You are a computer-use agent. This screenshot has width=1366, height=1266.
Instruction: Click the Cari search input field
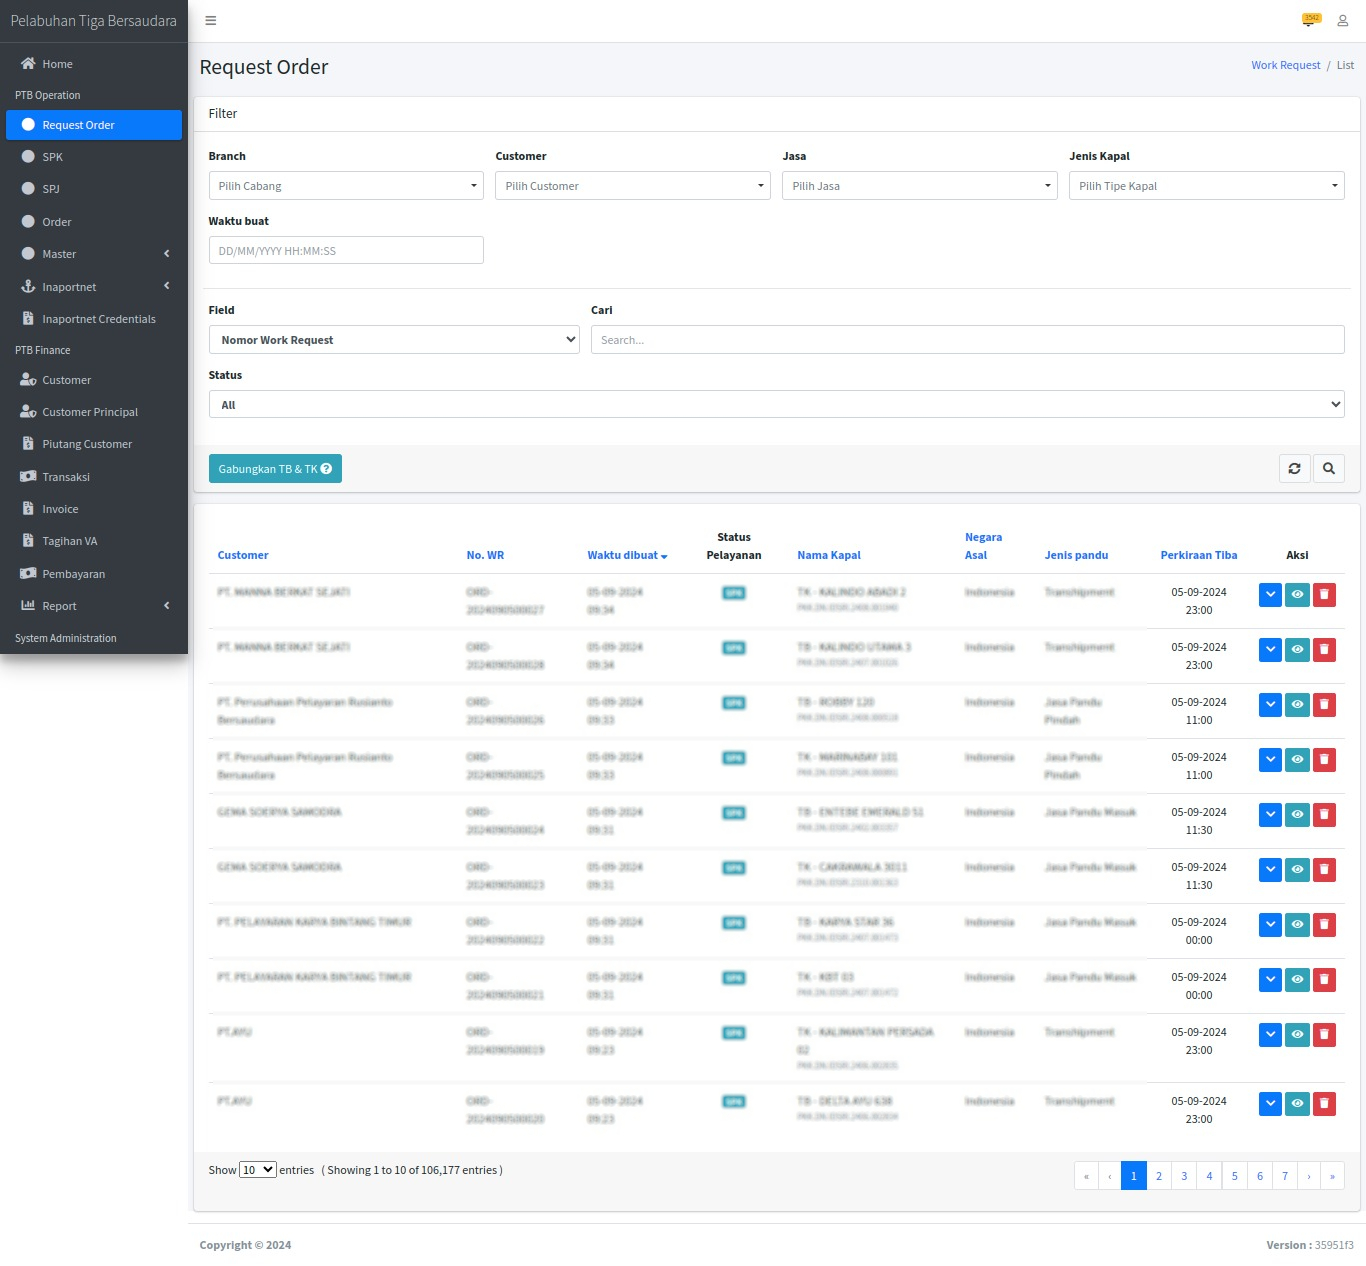point(967,340)
